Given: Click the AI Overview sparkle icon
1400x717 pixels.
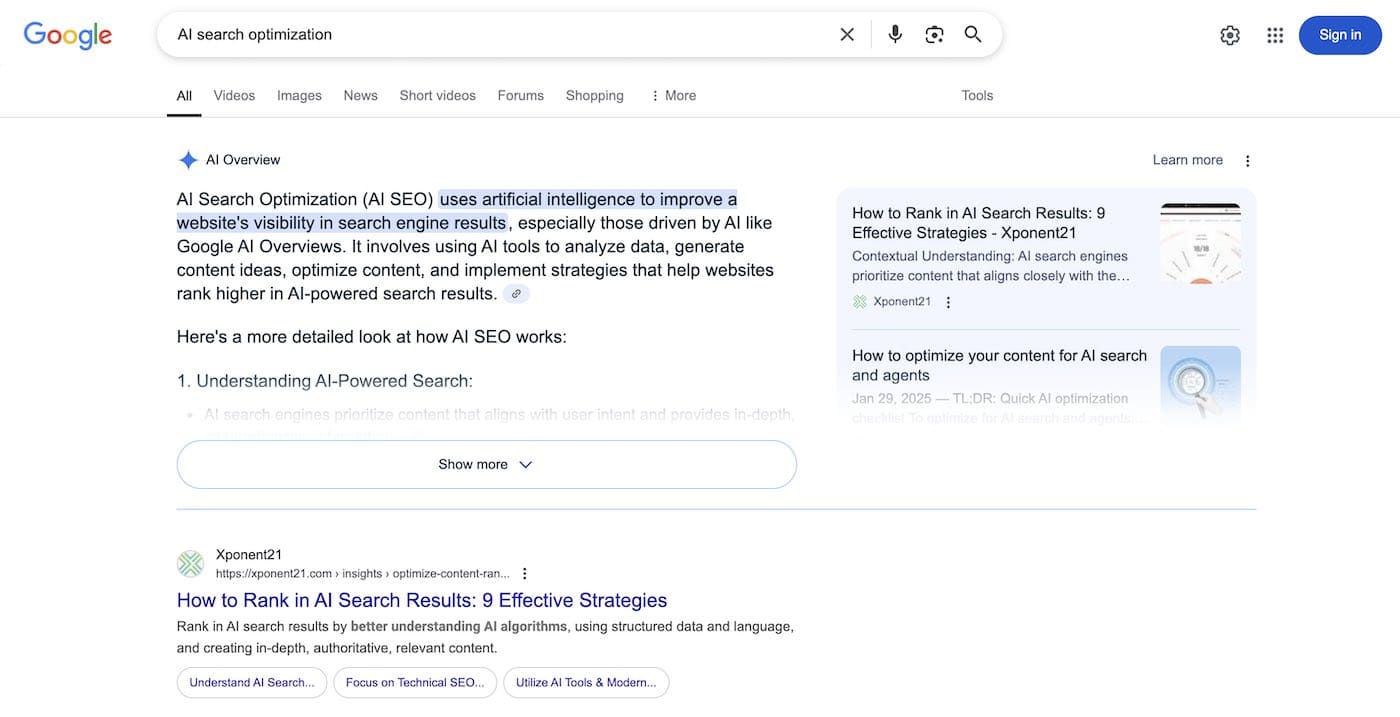Looking at the screenshot, I should pyautogui.click(x=187, y=158).
